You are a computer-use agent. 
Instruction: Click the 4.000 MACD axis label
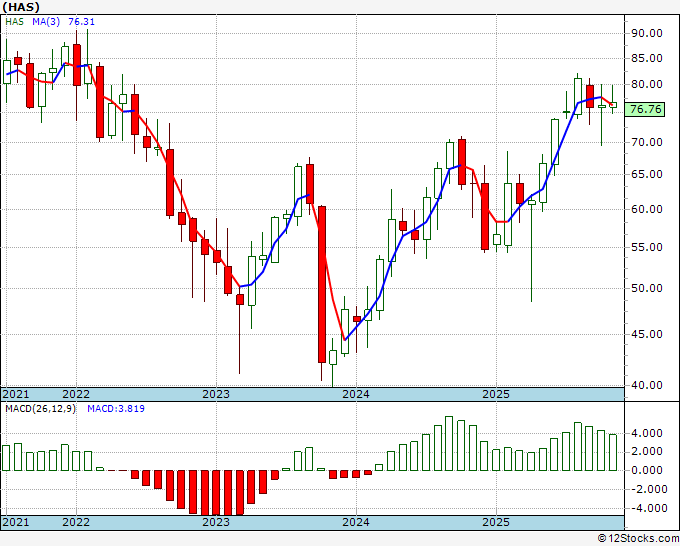pyautogui.click(x=647, y=433)
